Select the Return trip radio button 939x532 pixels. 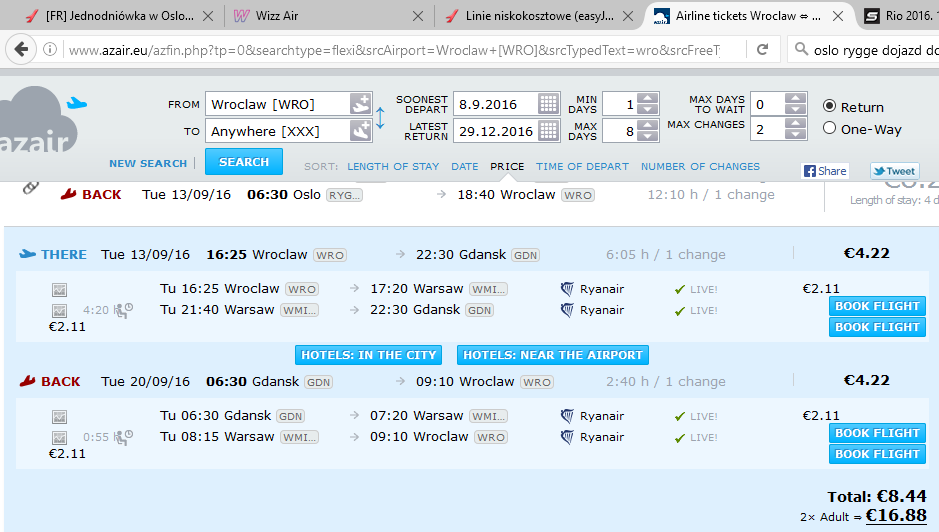829,106
